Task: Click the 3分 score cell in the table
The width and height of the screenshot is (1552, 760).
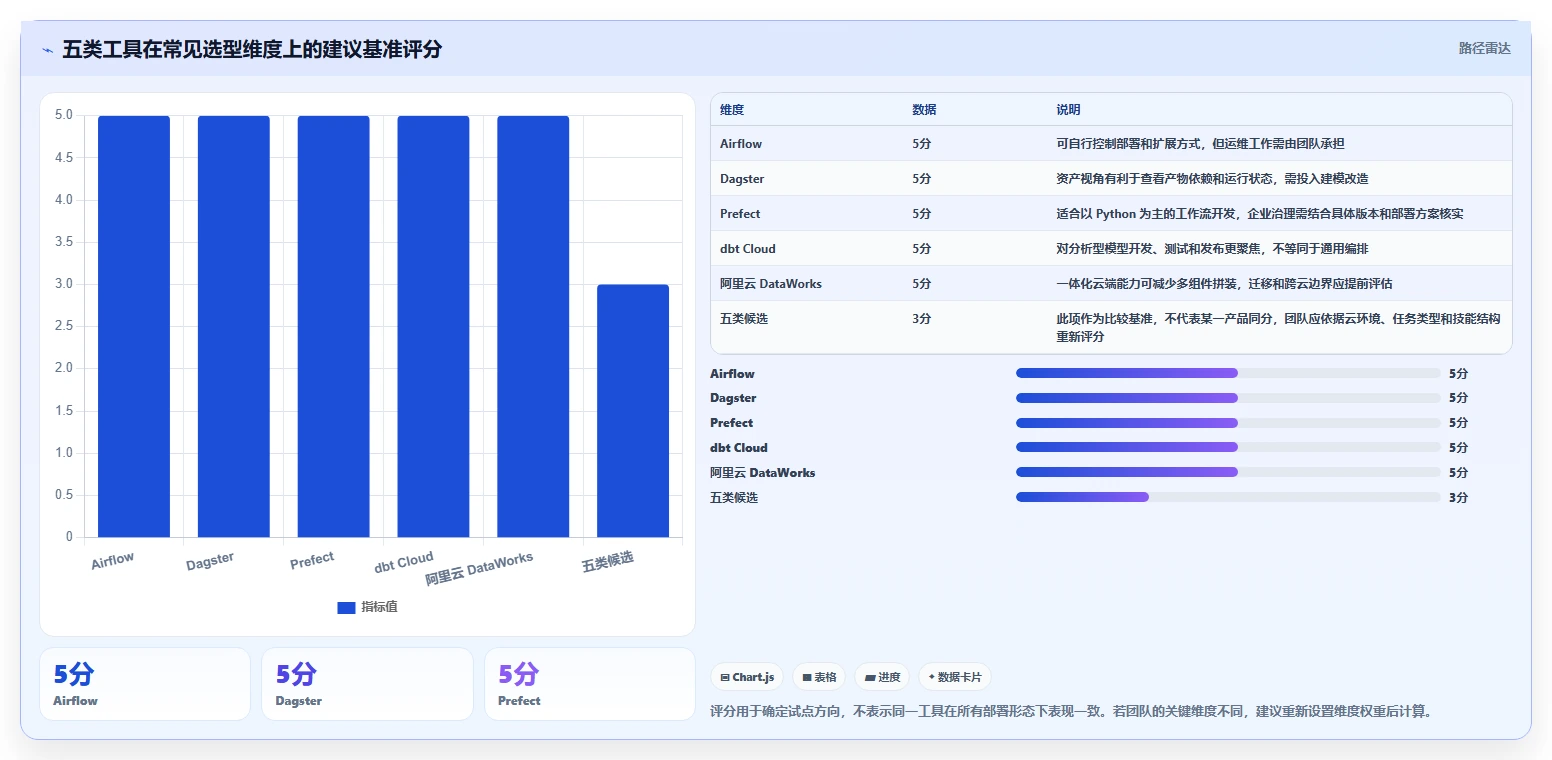Action: click(922, 319)
